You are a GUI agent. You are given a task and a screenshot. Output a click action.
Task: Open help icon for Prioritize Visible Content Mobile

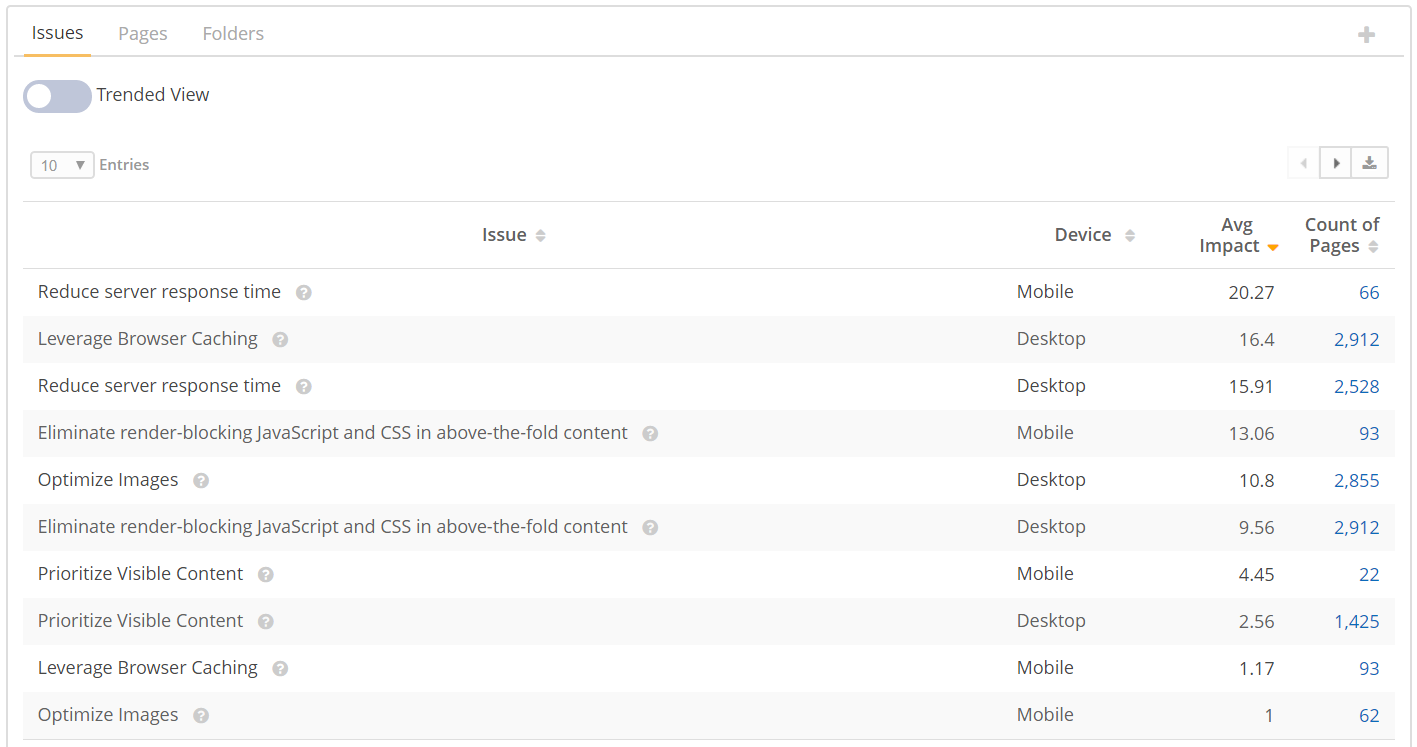point(265,574)
